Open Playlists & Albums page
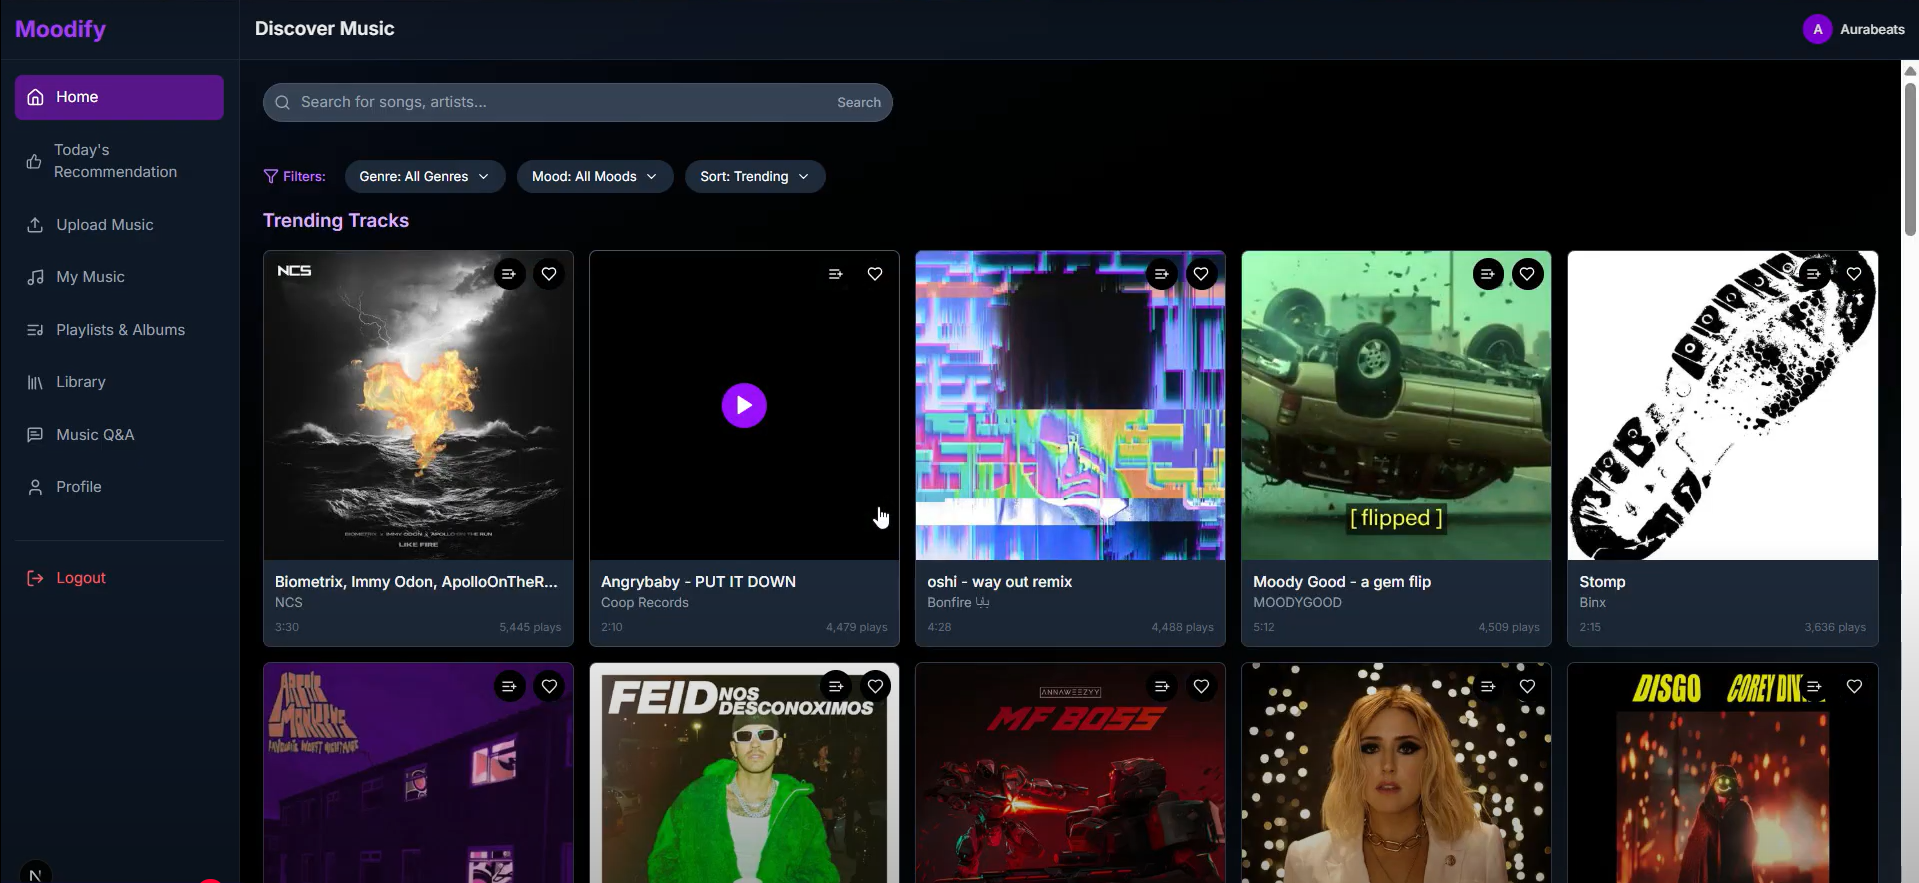The image size is (1919, 883). pos(119,330)
